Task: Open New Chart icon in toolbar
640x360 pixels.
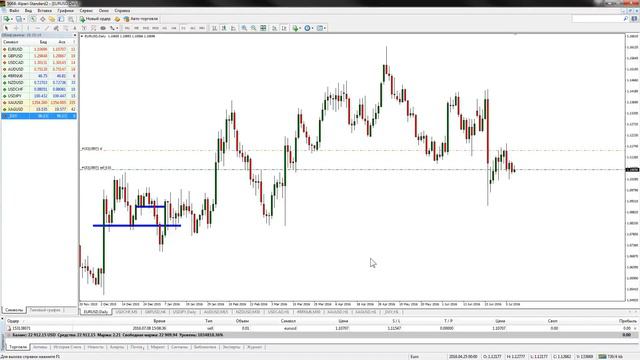Action: (7, 19)
